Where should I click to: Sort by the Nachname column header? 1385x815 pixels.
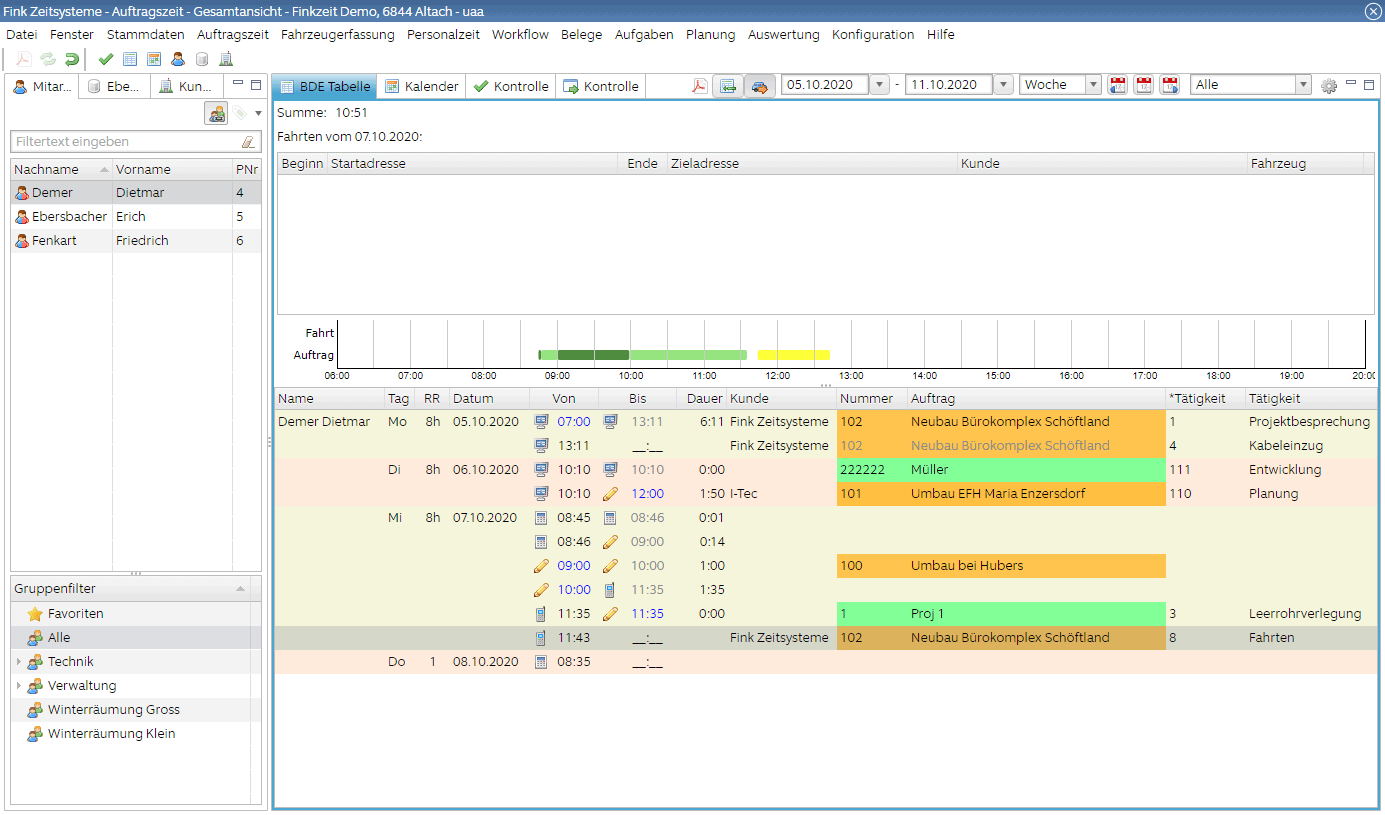pyautogui.click(x=61, y=169)
